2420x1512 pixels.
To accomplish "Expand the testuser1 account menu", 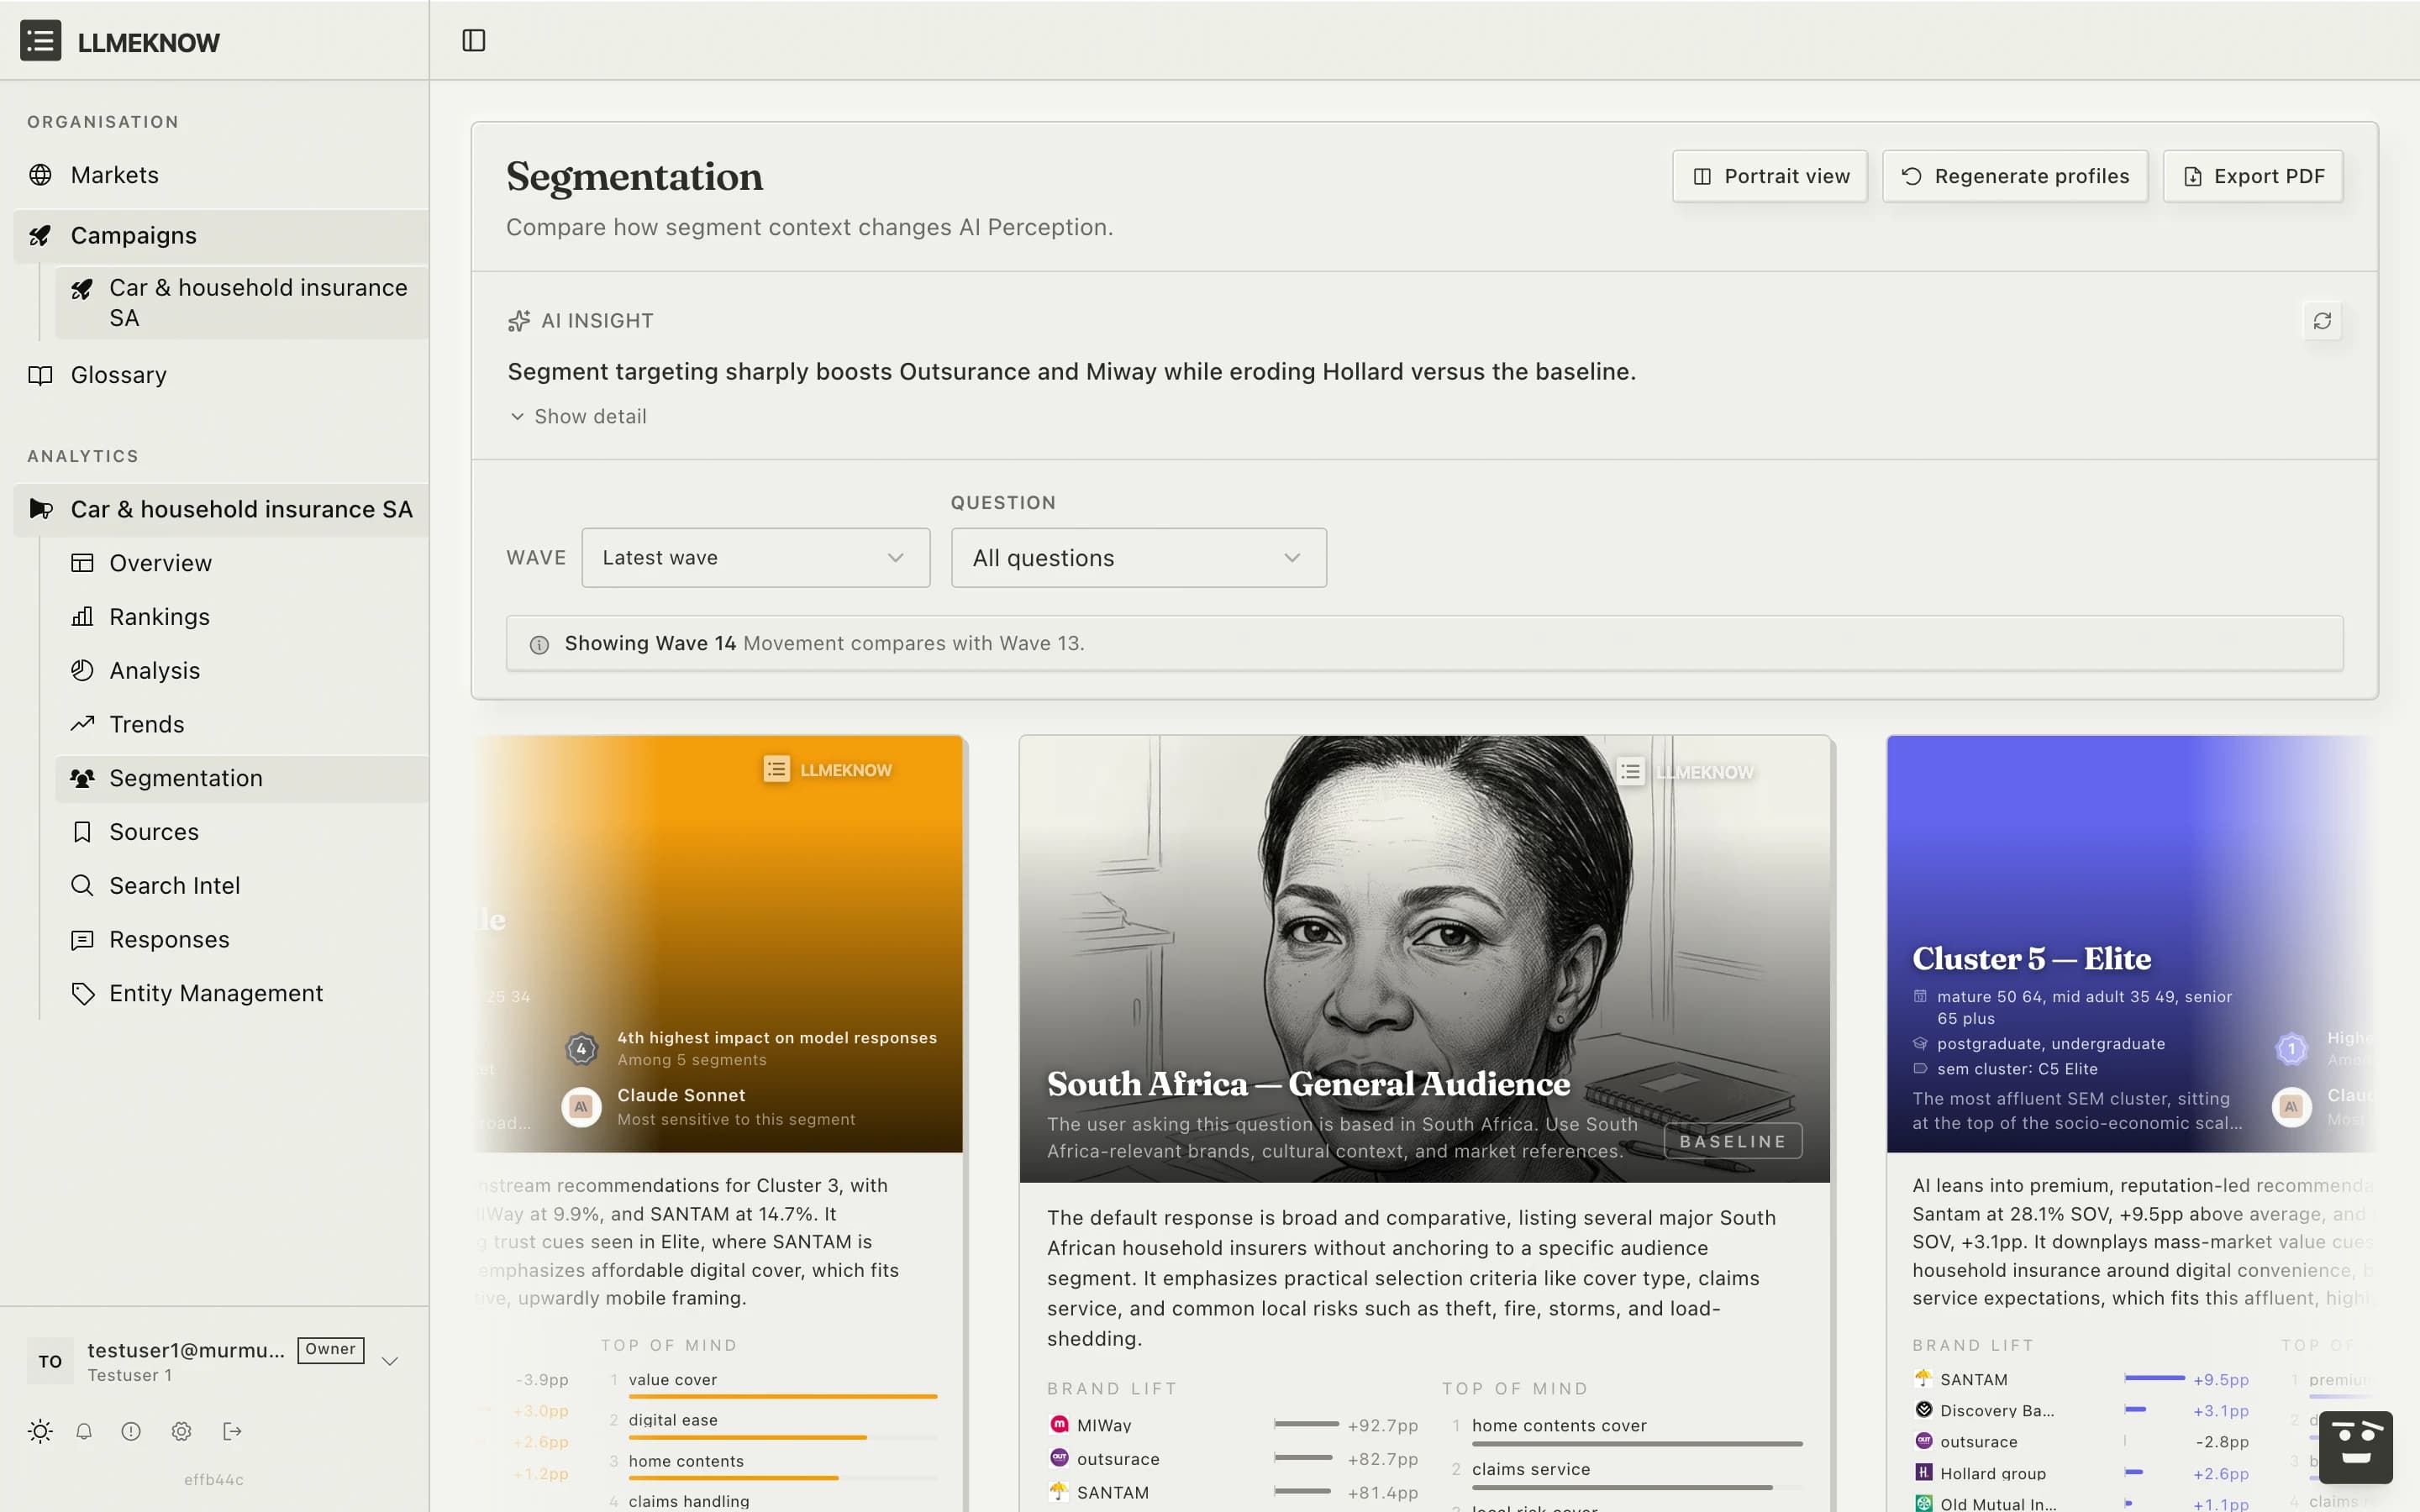I will (390, 1361).
